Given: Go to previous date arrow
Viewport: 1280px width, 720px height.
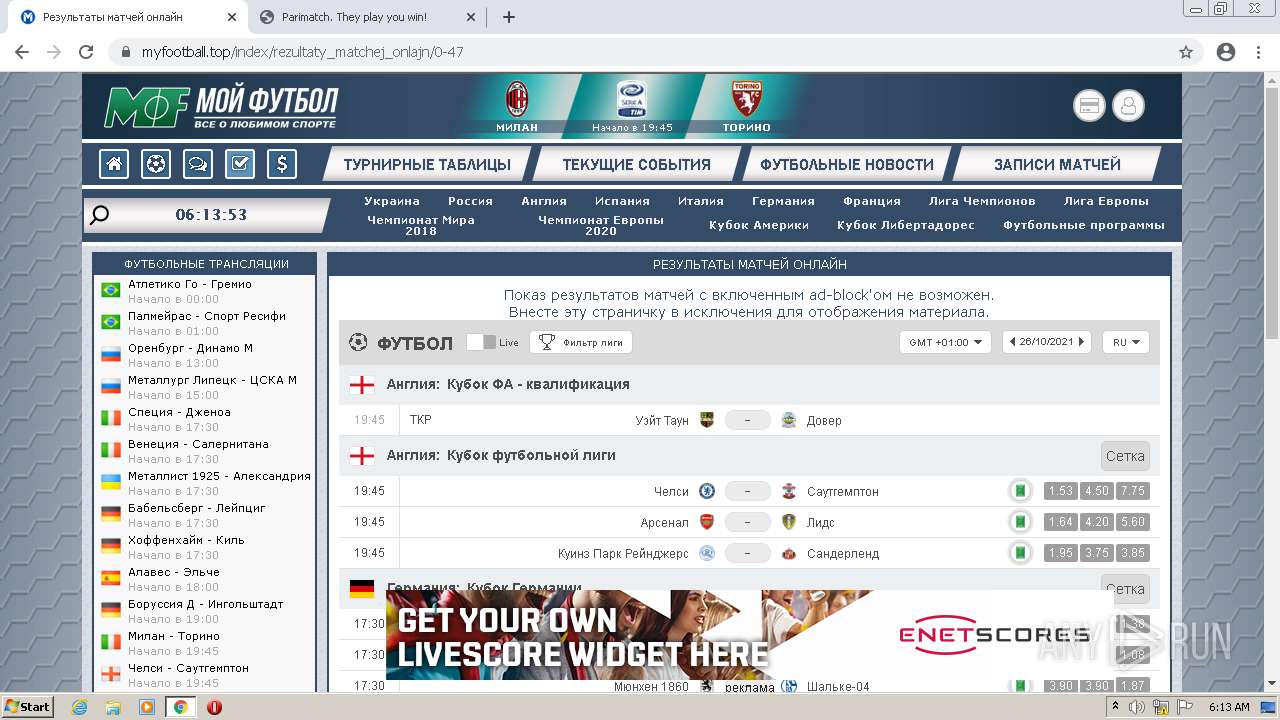Looking at the screenshot, I should (x=1012, y=342).
